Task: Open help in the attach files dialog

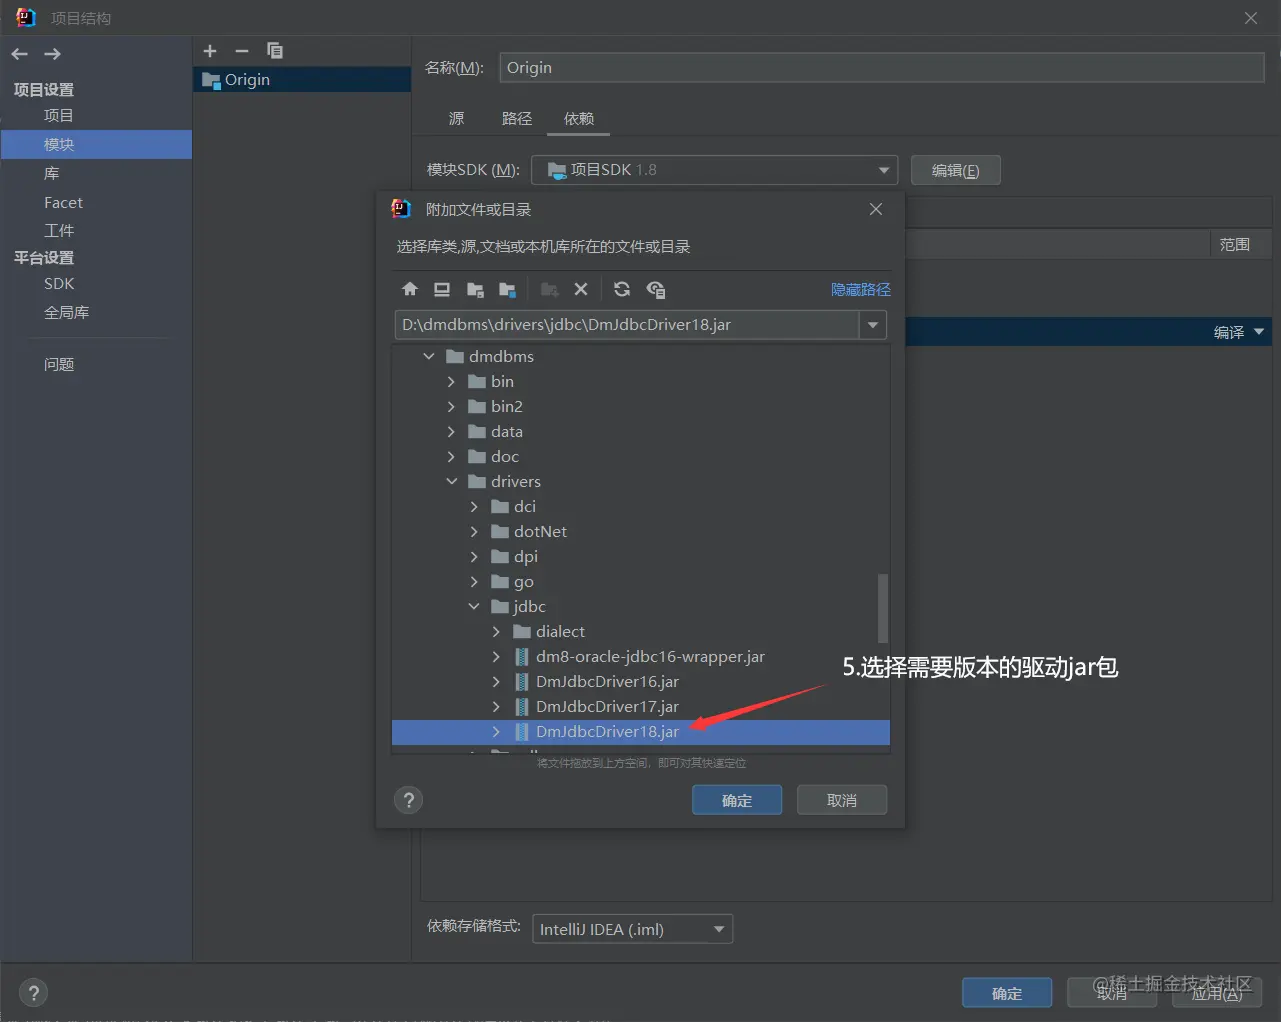Action: click(408, 800)
